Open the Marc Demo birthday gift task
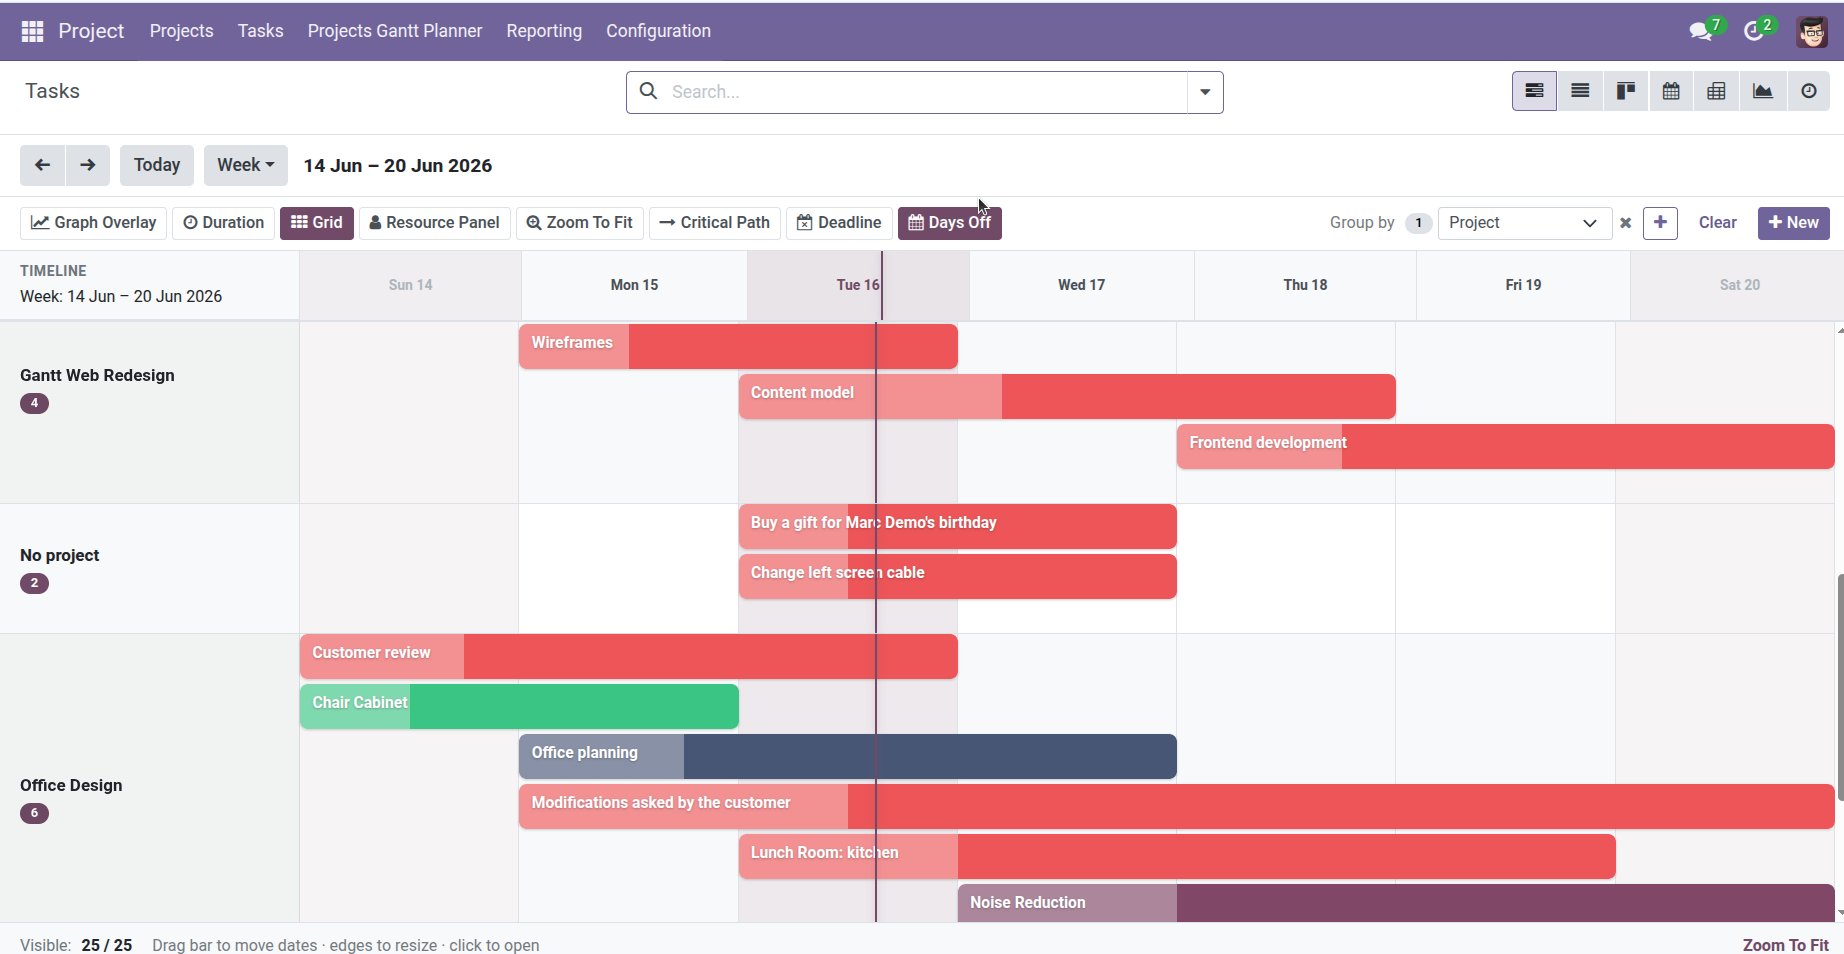 [x=958, y=526]
